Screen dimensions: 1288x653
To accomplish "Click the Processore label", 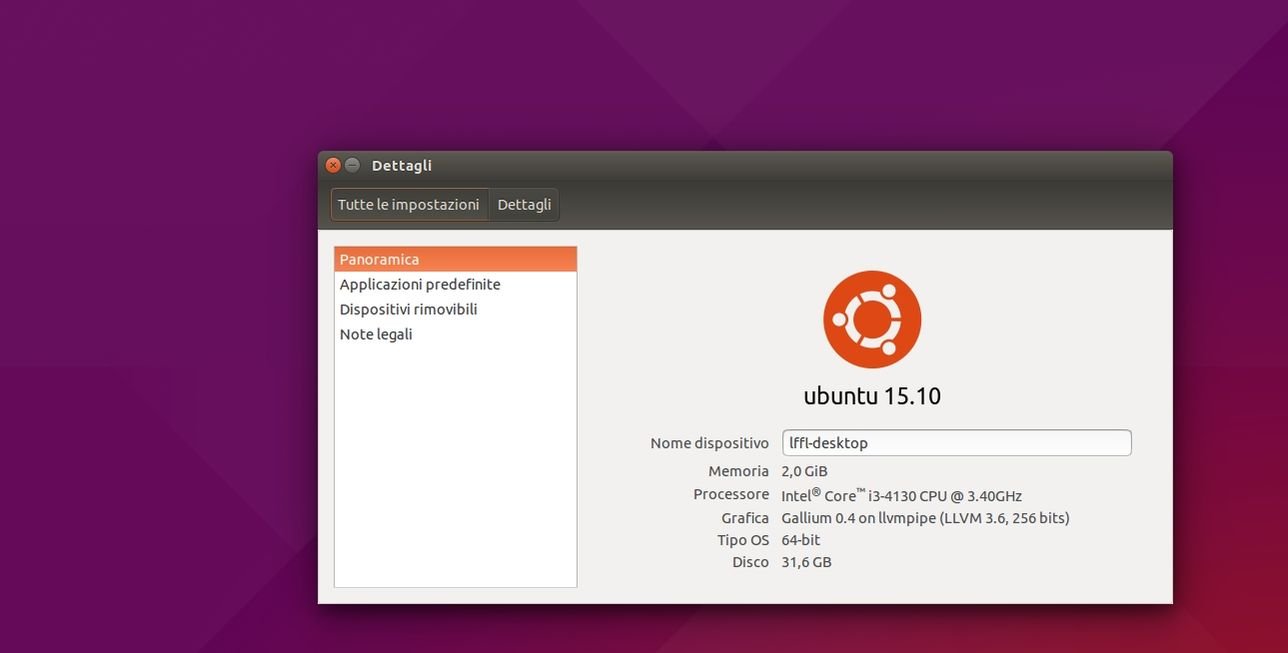I will [x=731, y=494].
